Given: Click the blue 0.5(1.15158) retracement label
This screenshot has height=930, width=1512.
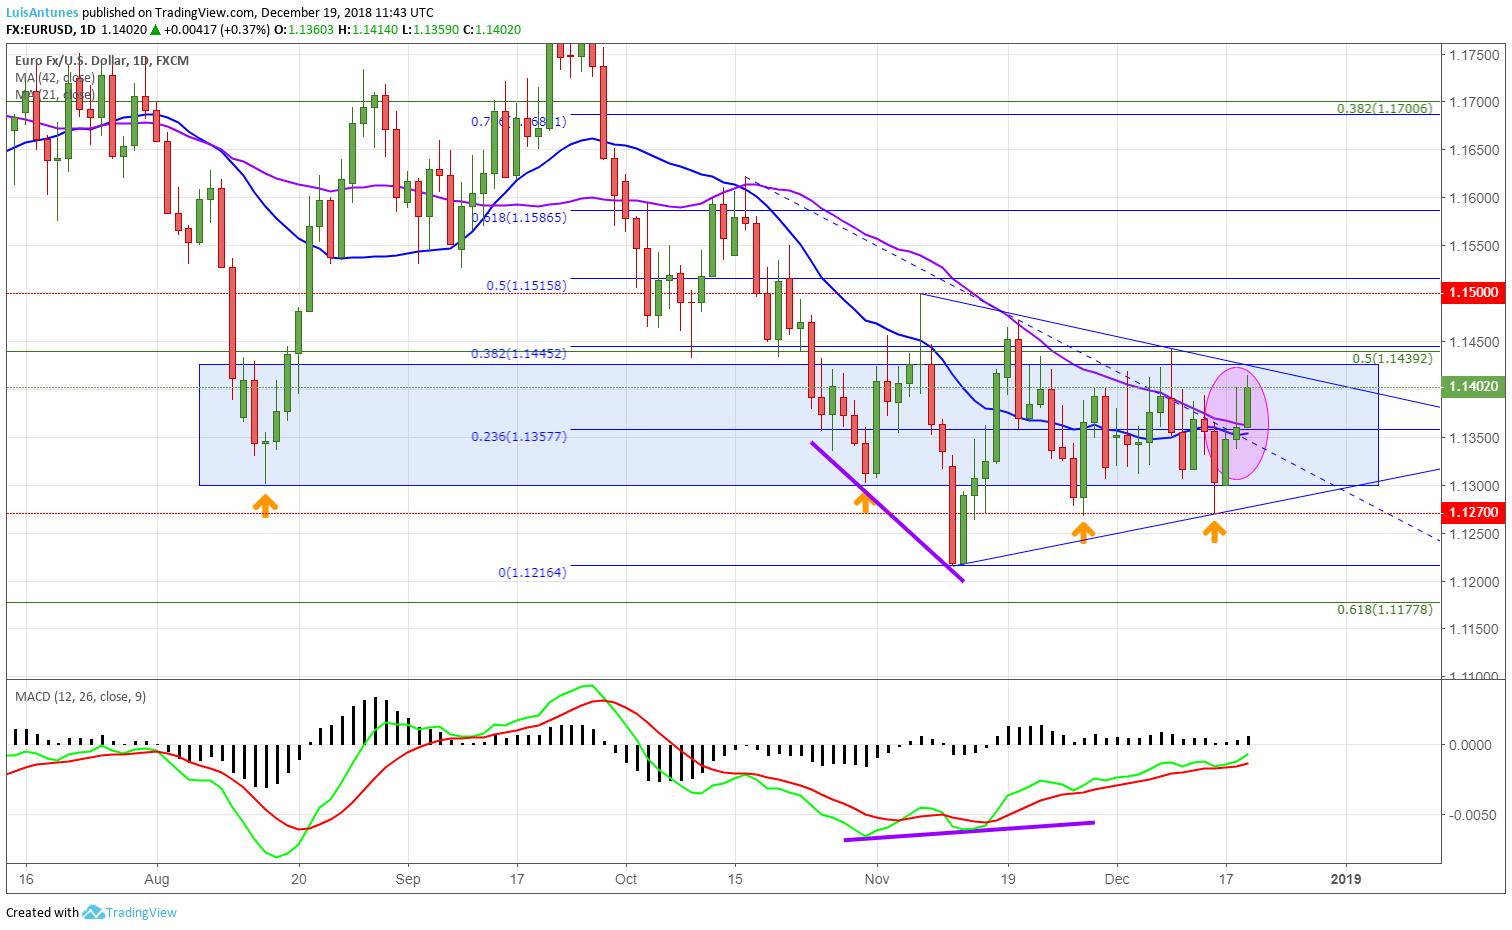Looking at the screenshot, I should tap(526, 285).
